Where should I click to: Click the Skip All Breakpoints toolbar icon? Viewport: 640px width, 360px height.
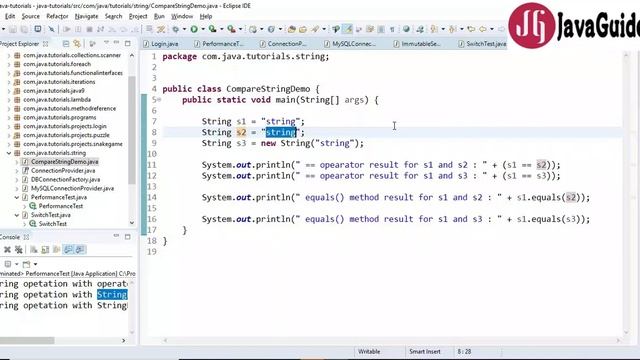click(51, 29)
